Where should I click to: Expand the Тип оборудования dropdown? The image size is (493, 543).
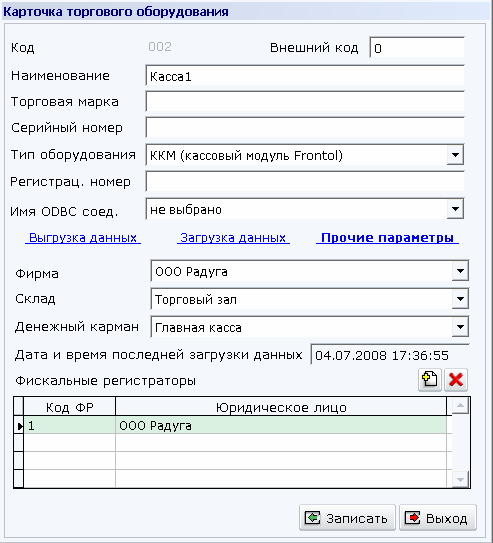point(455,155)
